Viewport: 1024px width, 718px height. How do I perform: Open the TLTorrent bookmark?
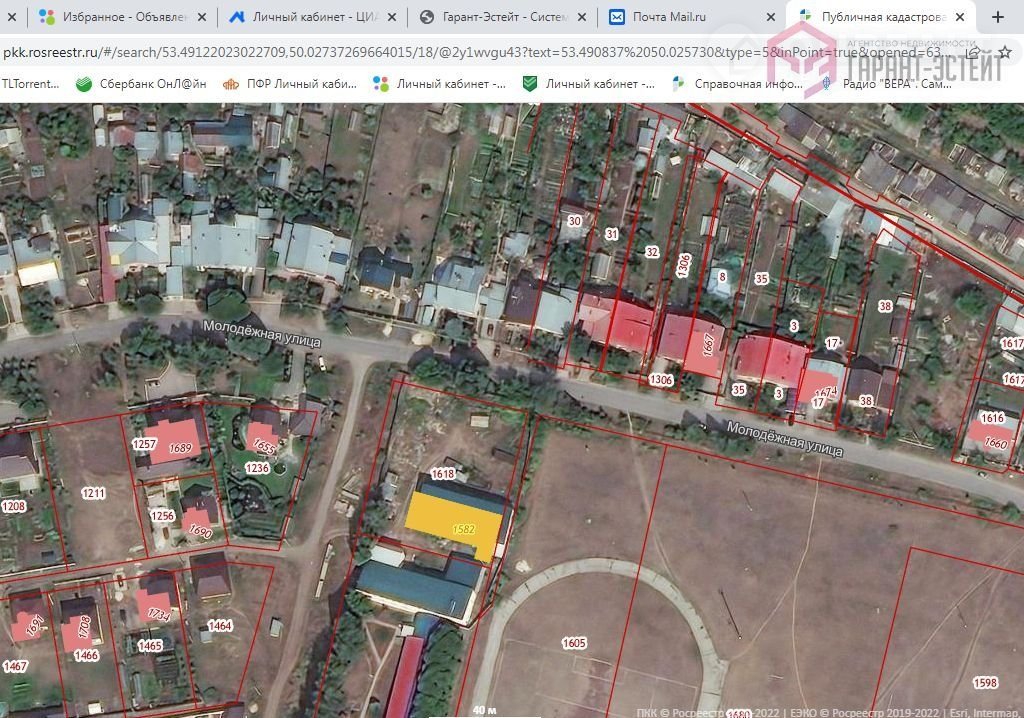tap(32, 84)
